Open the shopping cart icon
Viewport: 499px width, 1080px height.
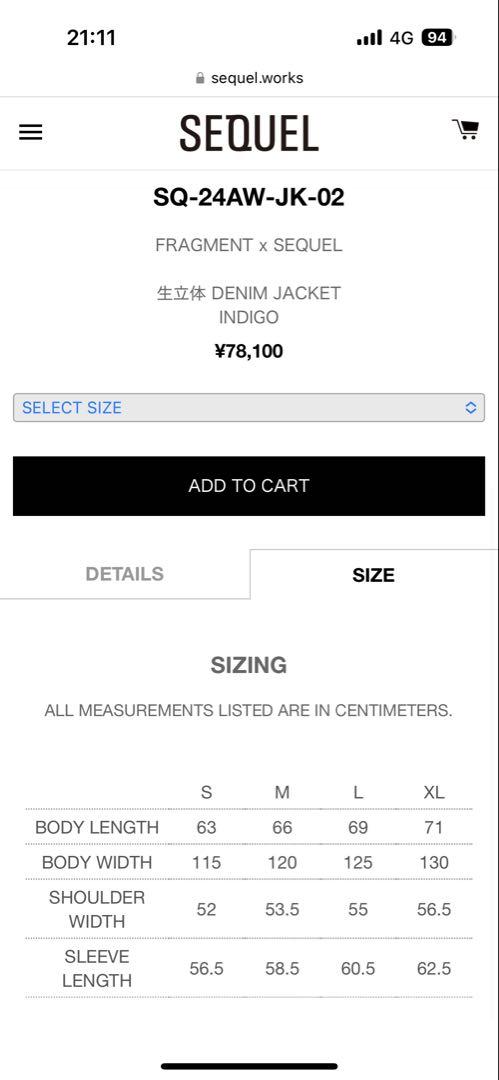click(x=465, y=129)
